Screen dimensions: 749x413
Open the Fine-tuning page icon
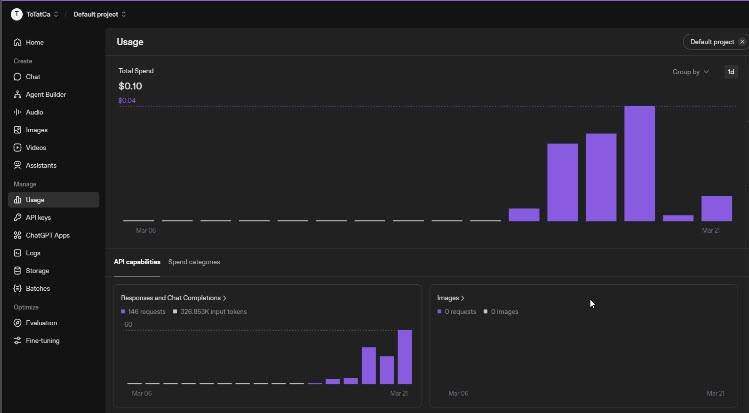(x=18, y=341)
